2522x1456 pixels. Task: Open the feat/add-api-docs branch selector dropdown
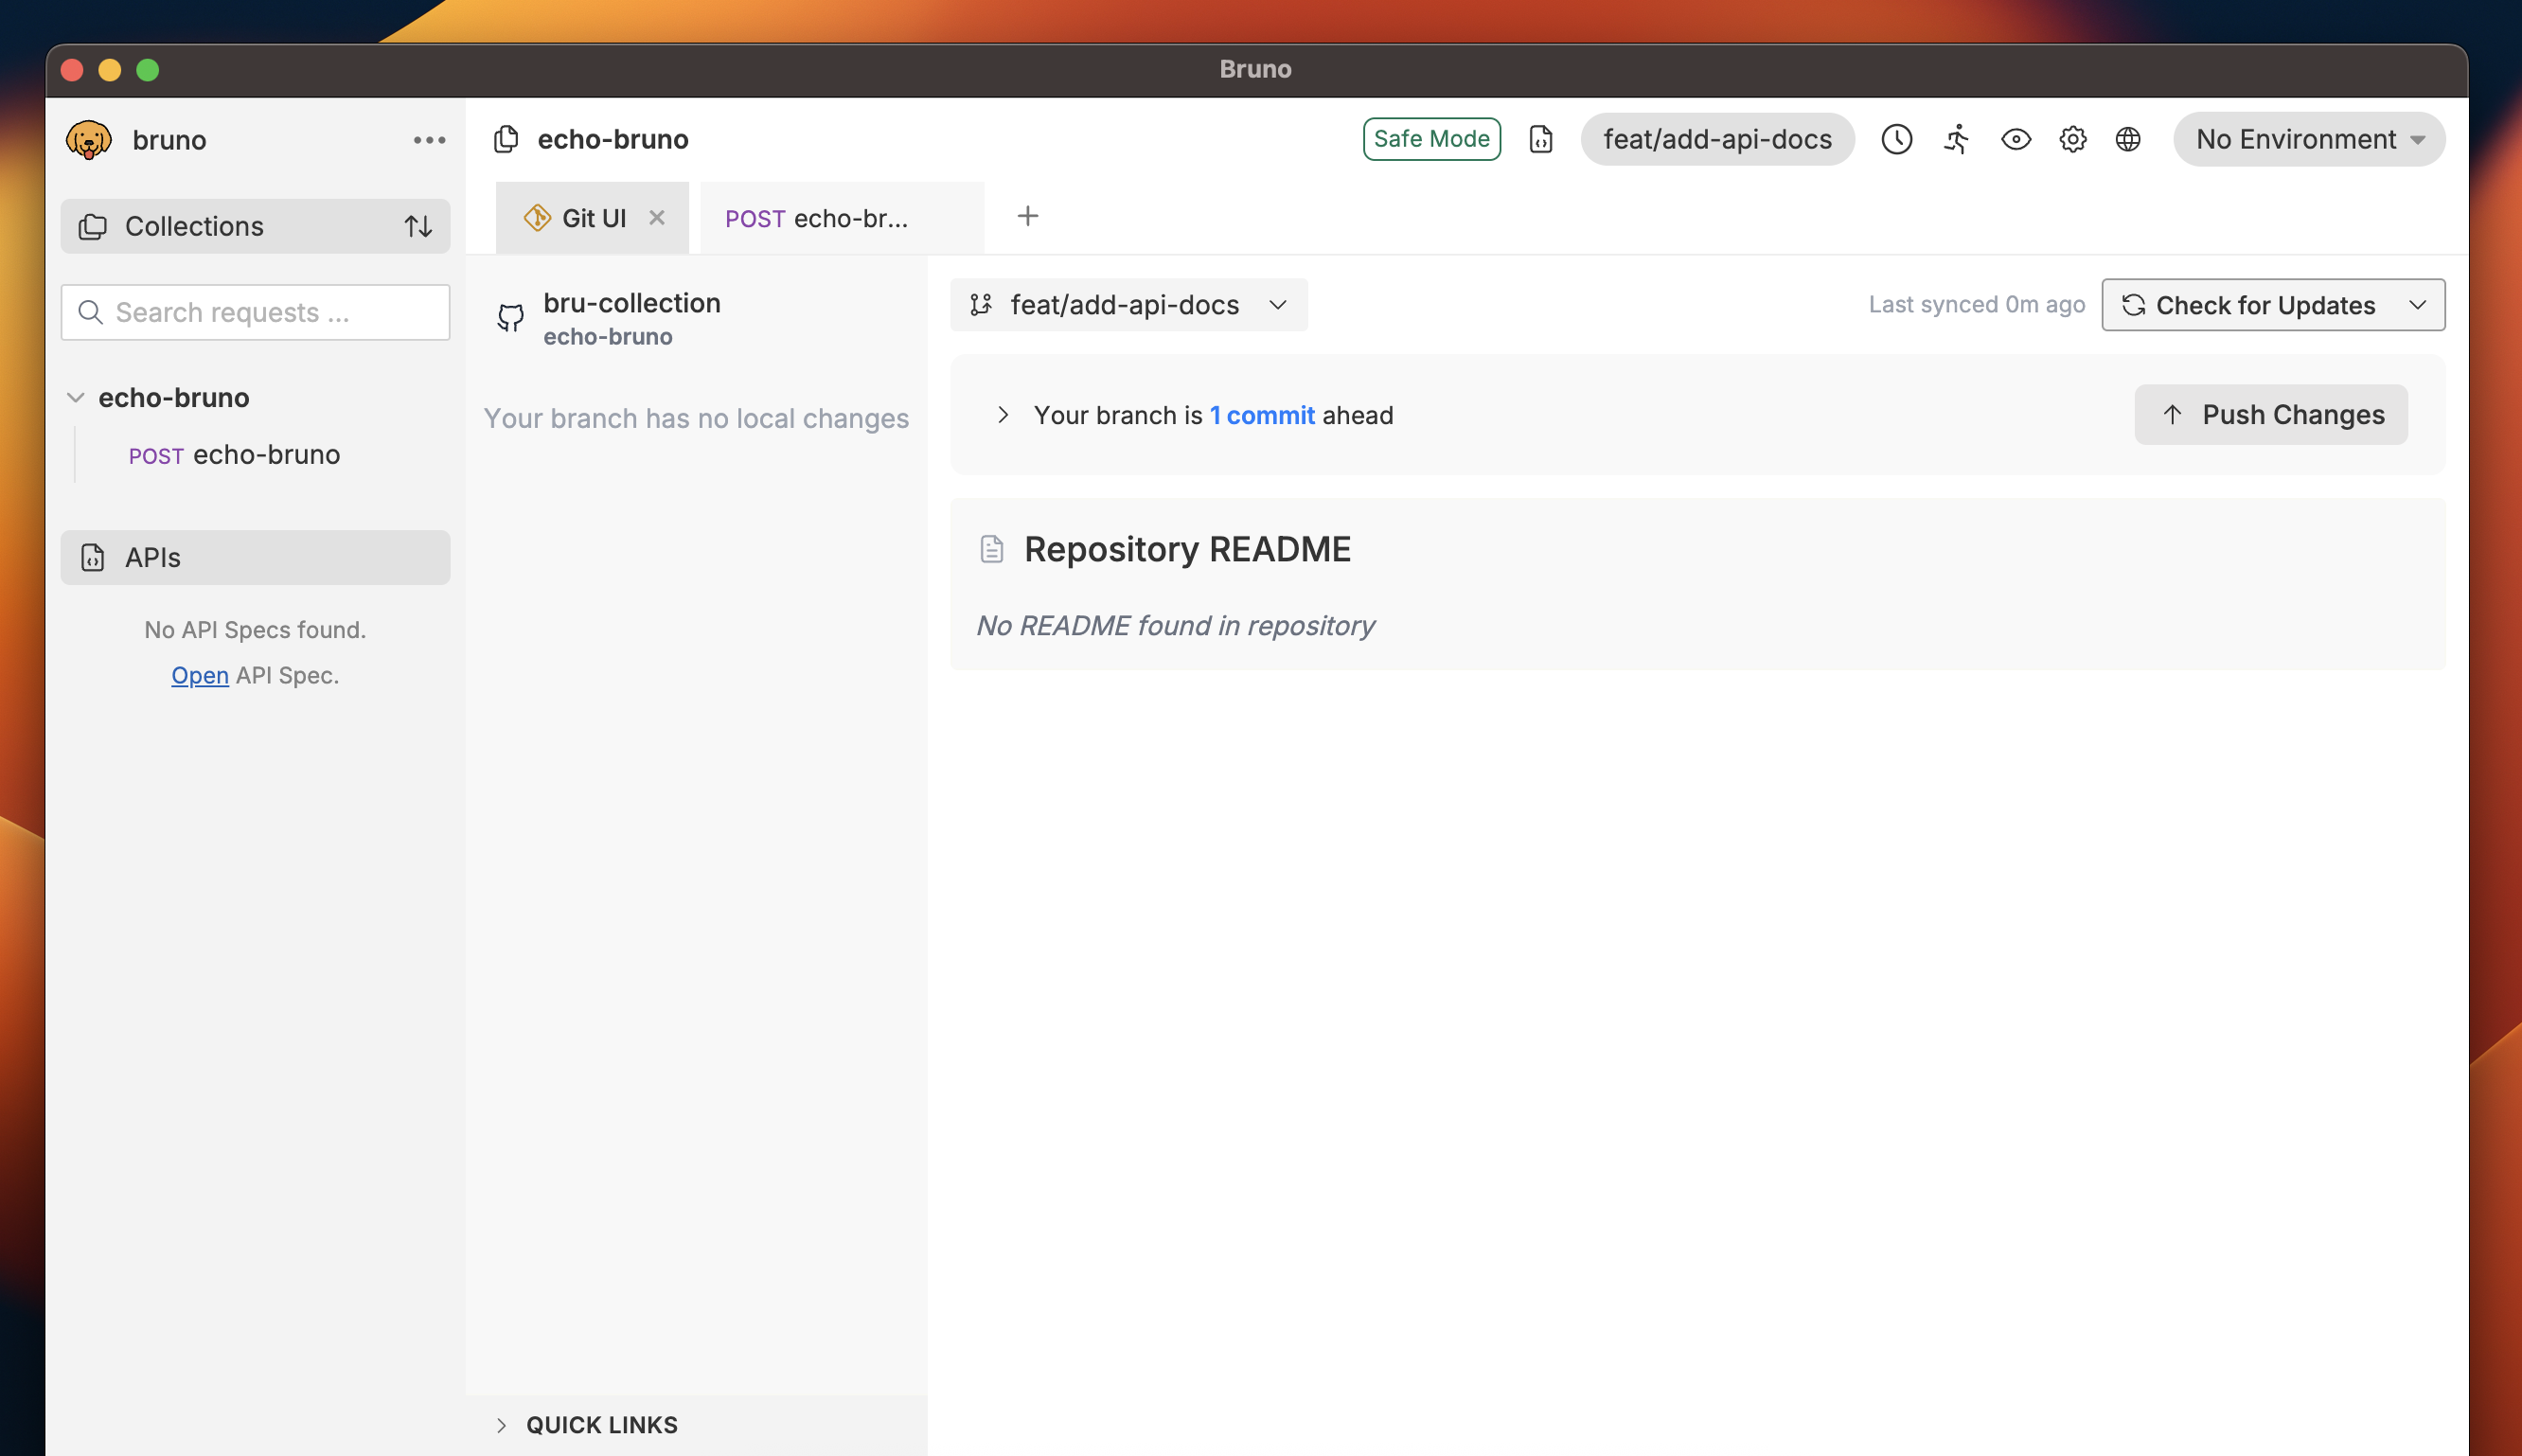tap(1128, 305)
